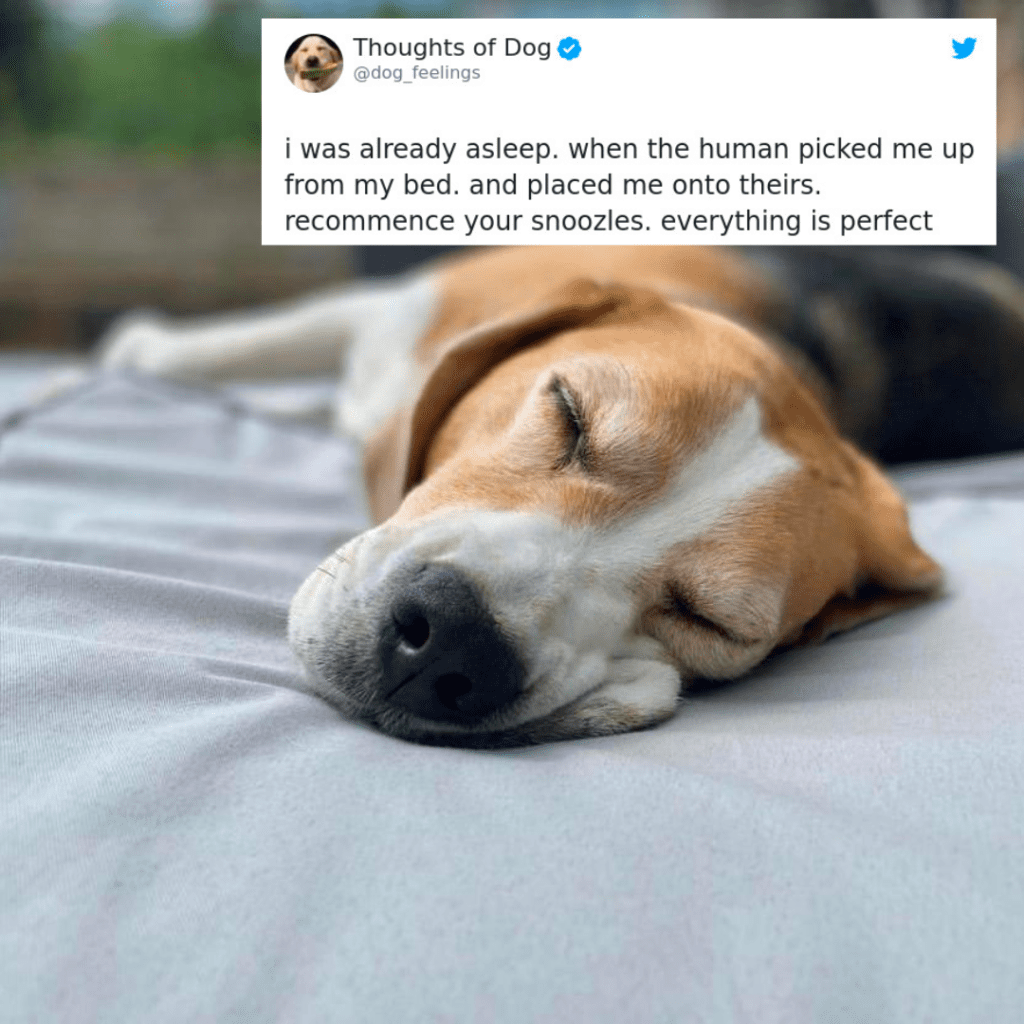Click the sleeping dog's black nose
The width and height of the screenshot is (1024, 1024).
coord(449,644)
